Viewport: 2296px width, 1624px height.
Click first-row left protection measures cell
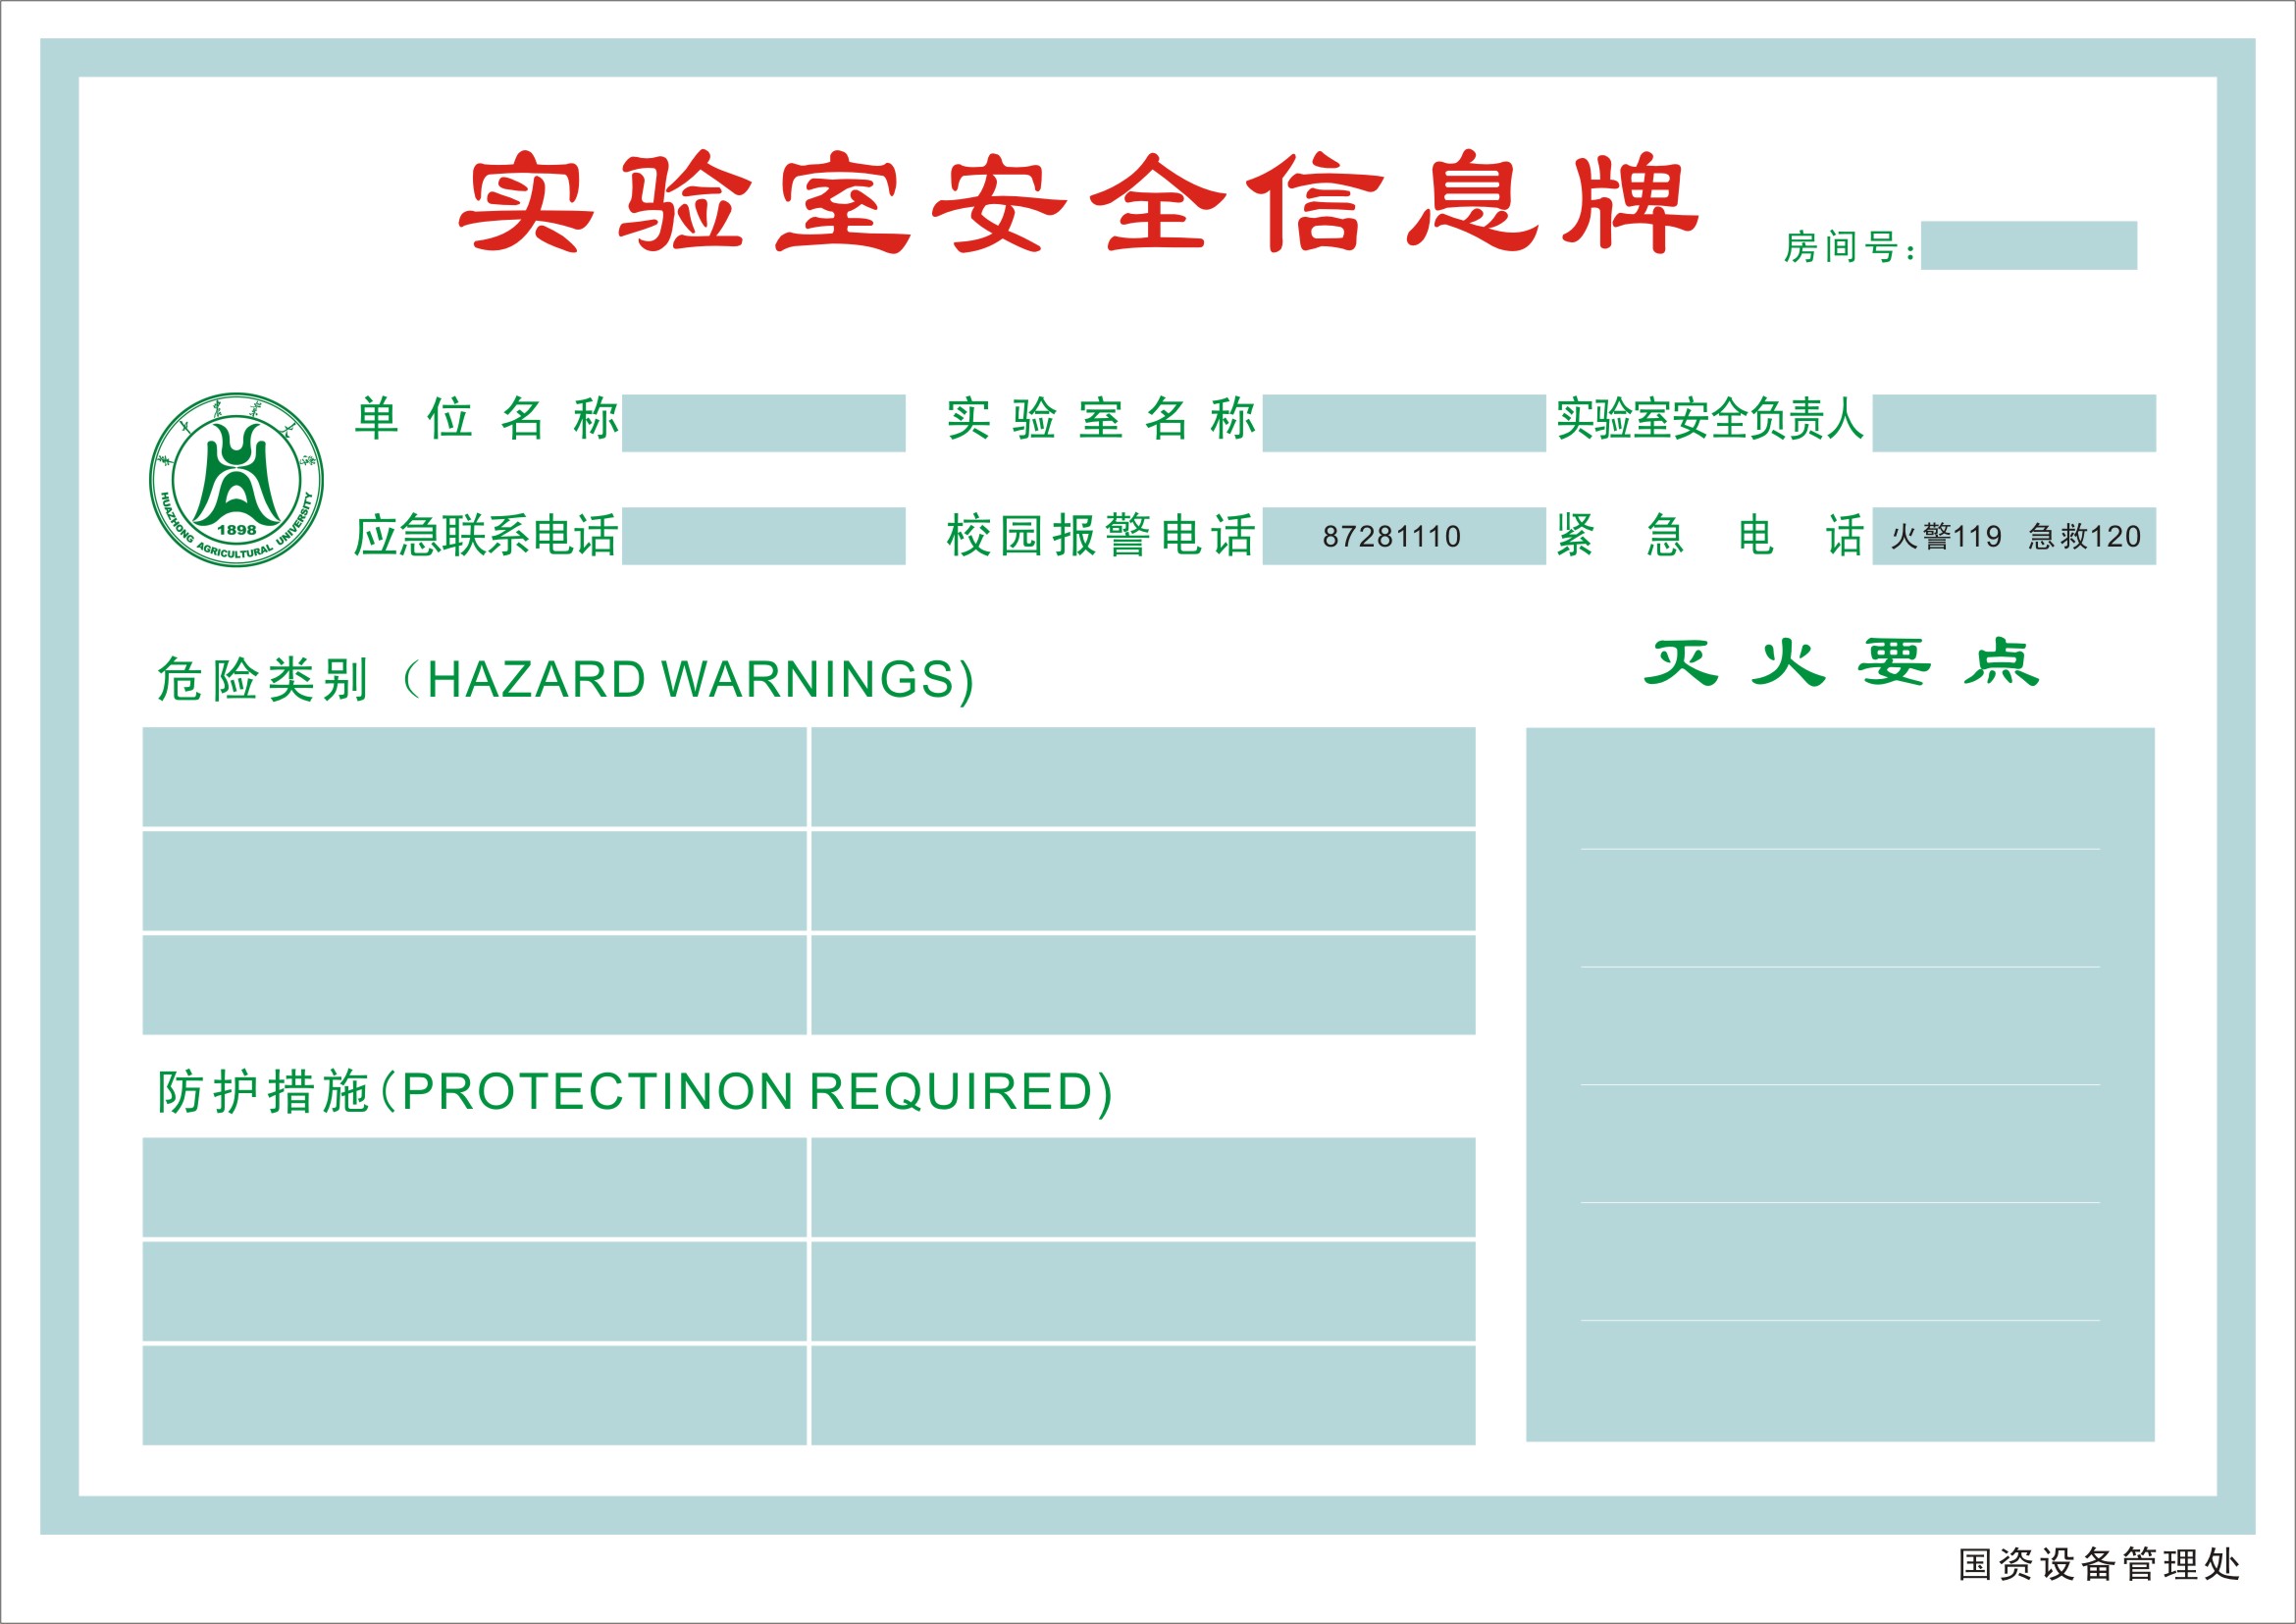coord(474,1187)
